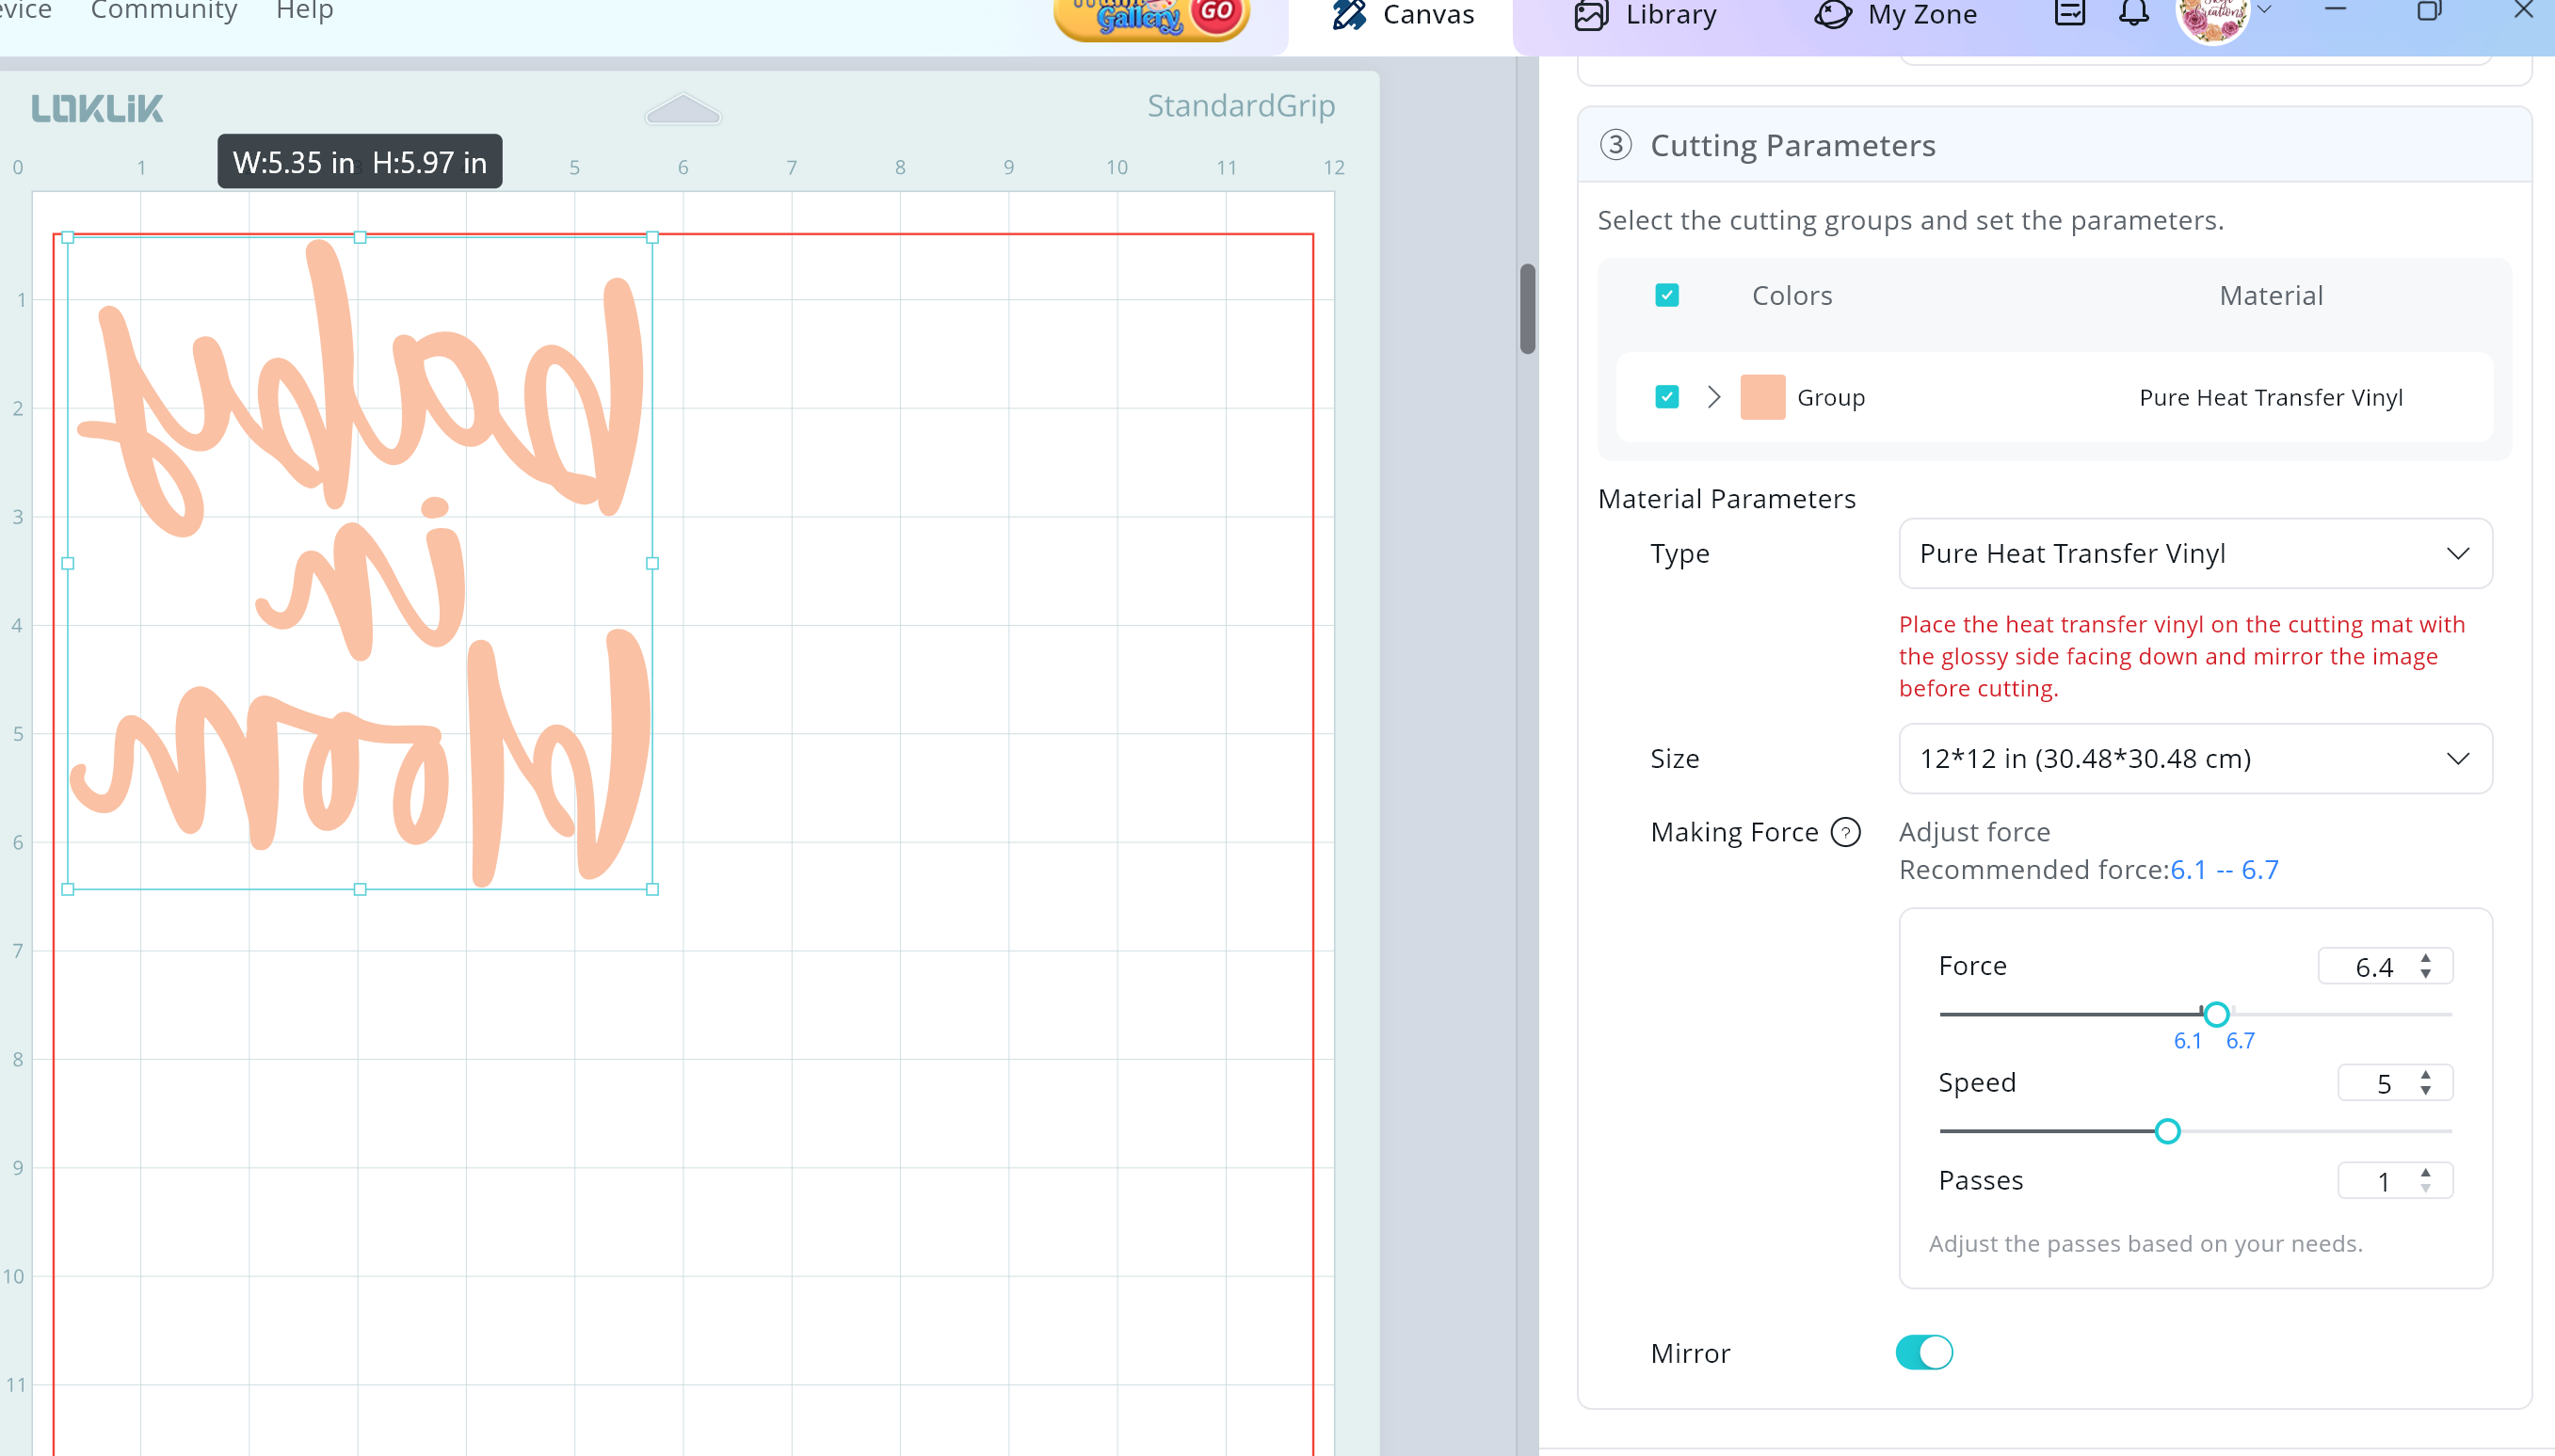
Task: Open the task list checklist icon
Action: 2069,13
